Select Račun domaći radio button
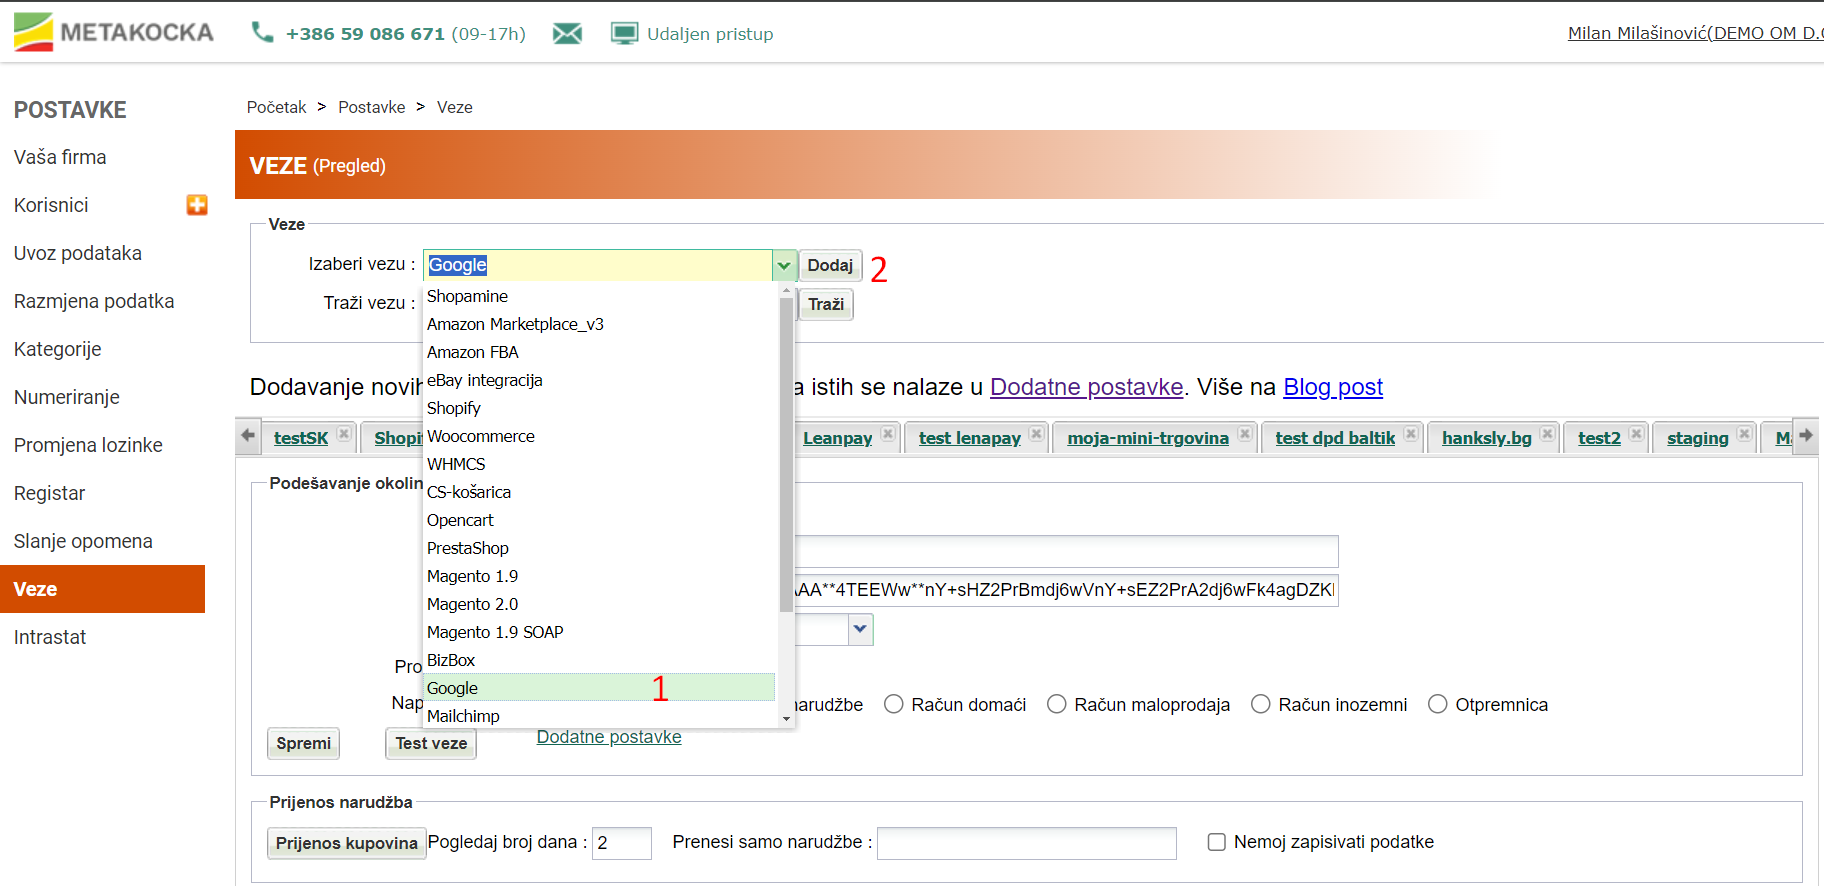Image resolution: width=1824 pixels, height=886 pixels. coord(894,704)
